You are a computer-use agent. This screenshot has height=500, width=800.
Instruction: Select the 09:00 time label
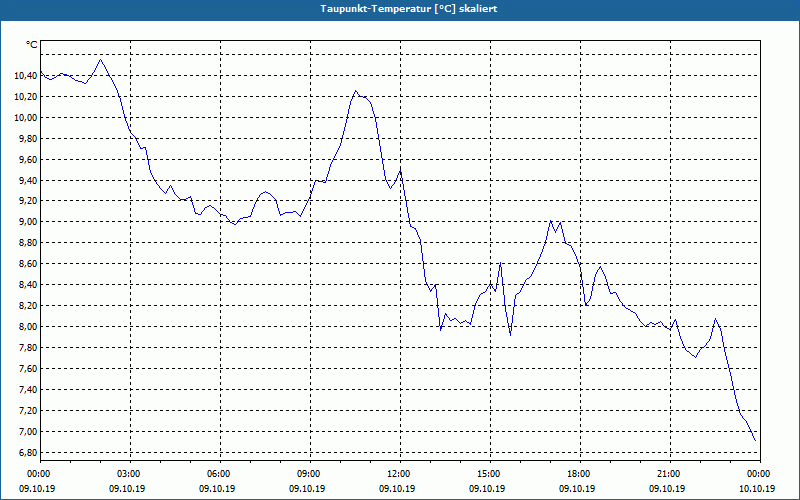[x=310, y=474]
